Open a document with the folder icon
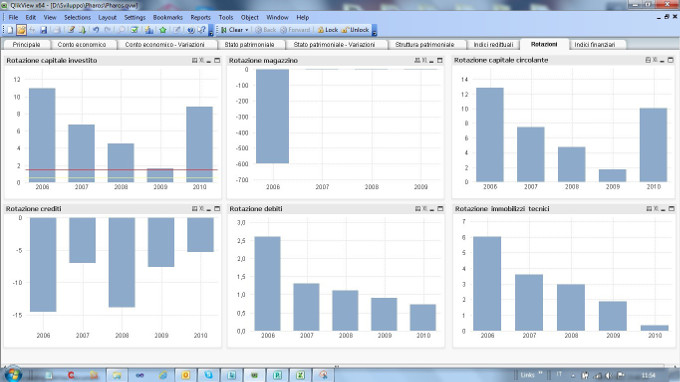The width and height of the screenshot is (680, 382). (x=21, y=30)
